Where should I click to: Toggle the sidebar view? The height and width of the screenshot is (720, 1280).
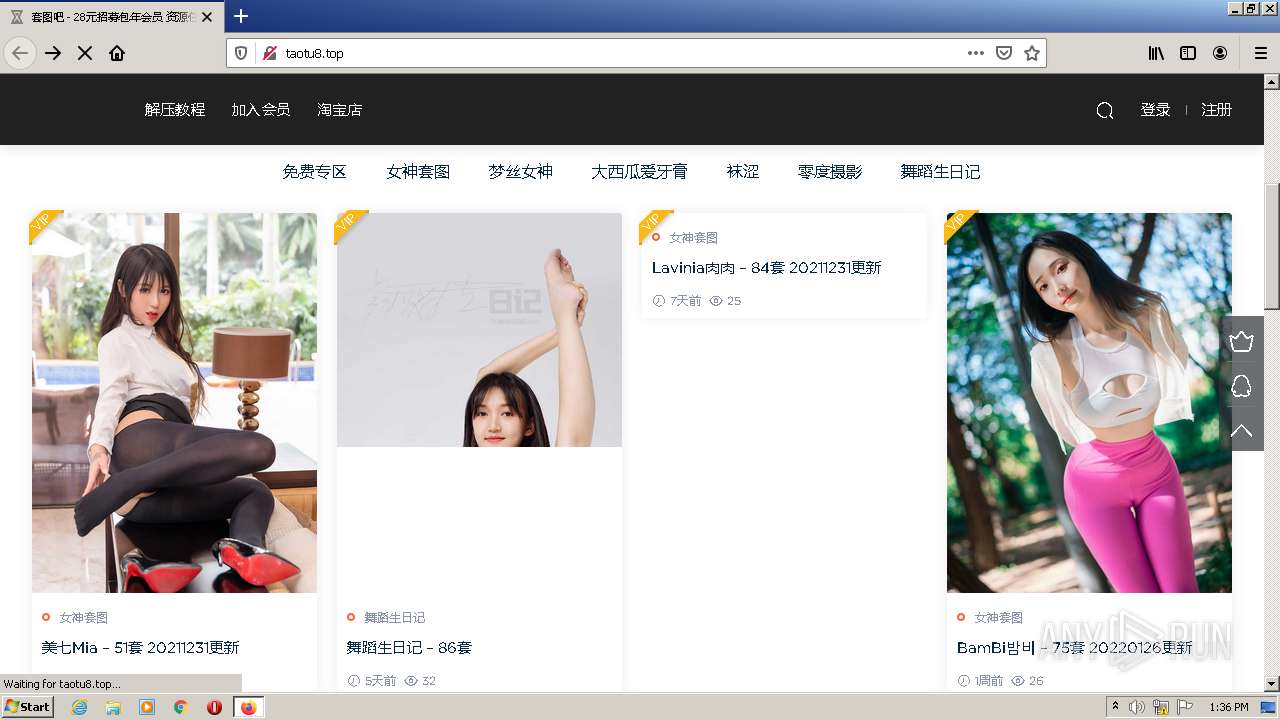(x=1188, y=53)
